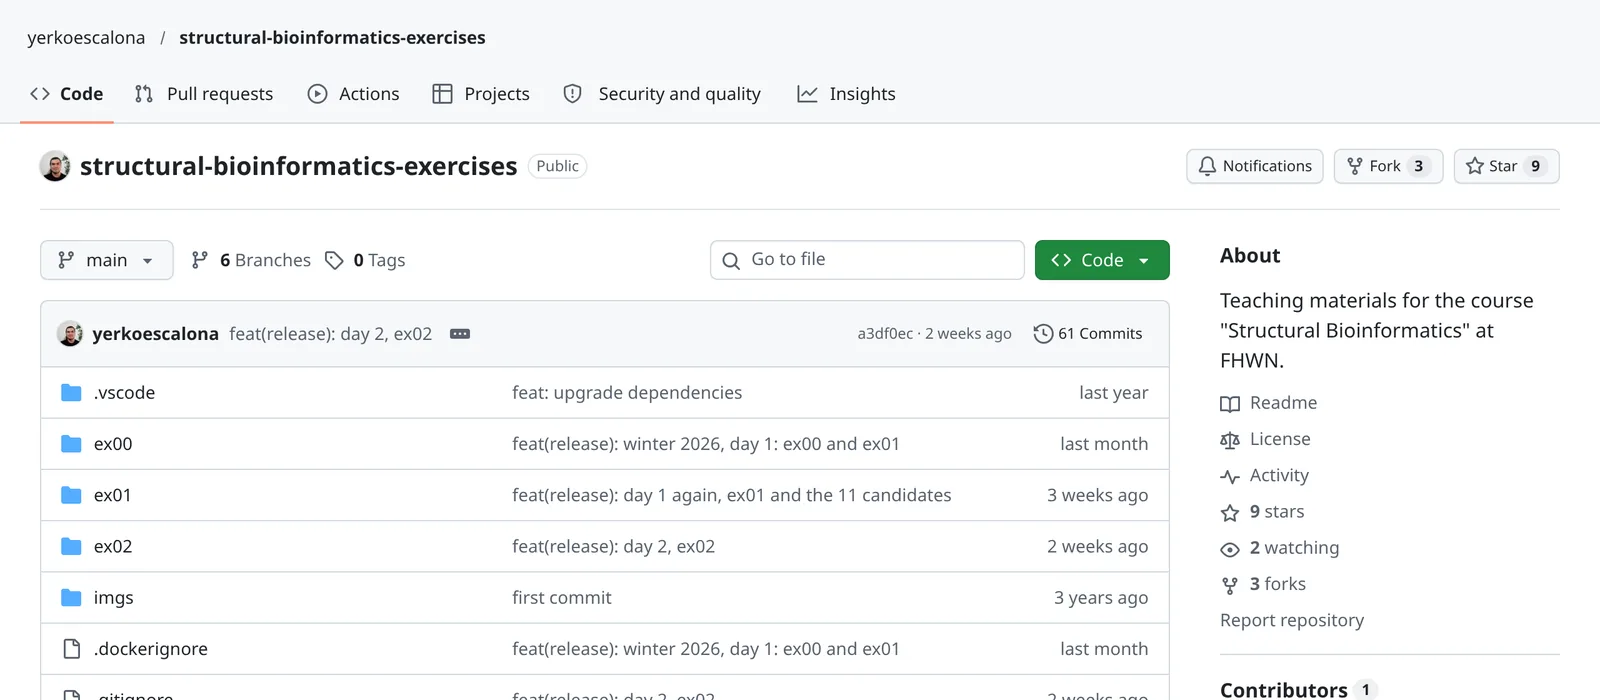The height and width of the screenshot is (700, 1600).
Task: Open commit 'feat: upgrade dependencies'
Action: point(627,393)
